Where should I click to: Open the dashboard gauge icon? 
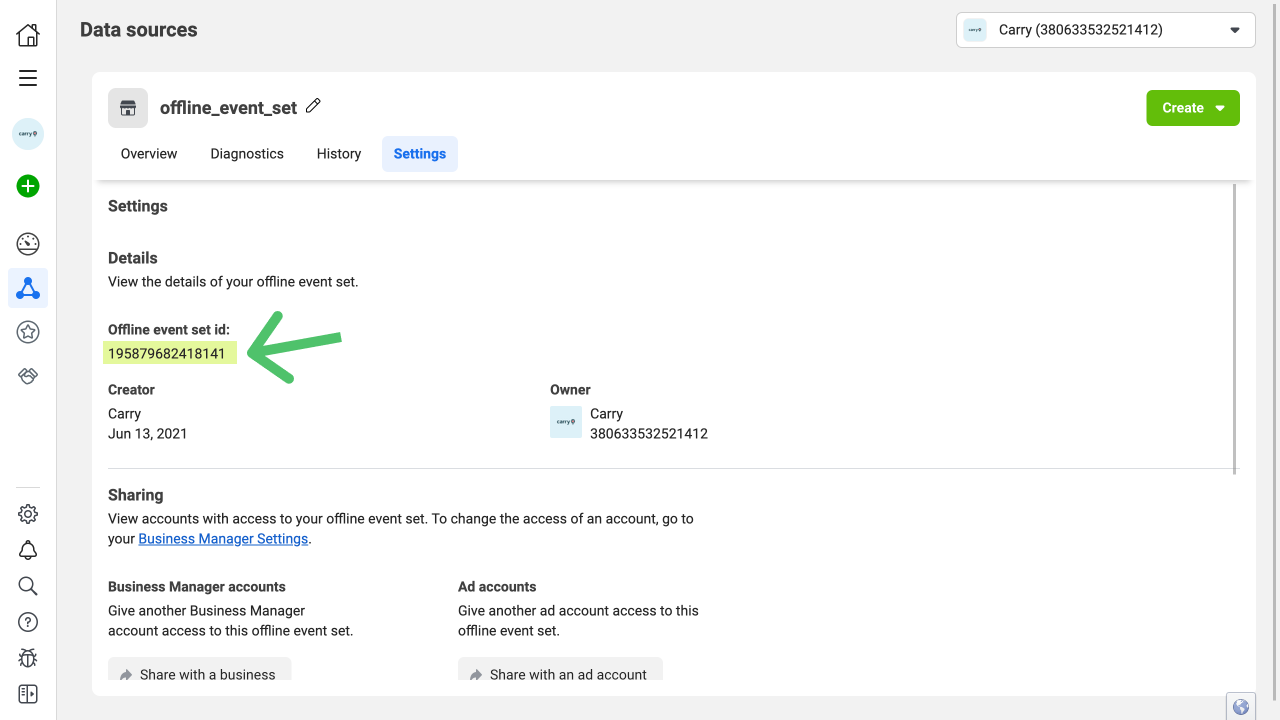pyautogui.click(x=28, y=243)
